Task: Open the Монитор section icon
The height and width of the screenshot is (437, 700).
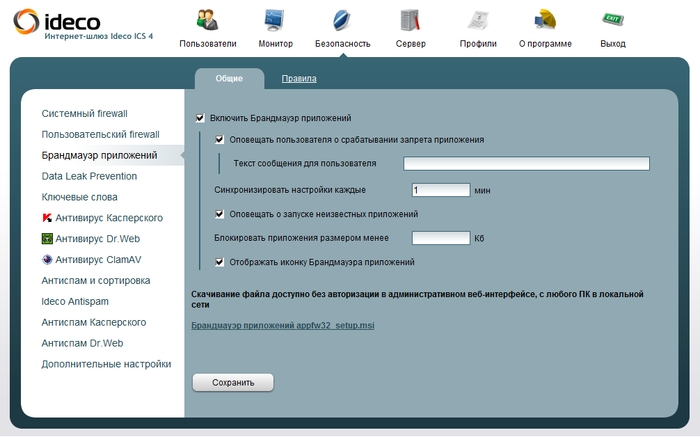Action: pos(275,22)
